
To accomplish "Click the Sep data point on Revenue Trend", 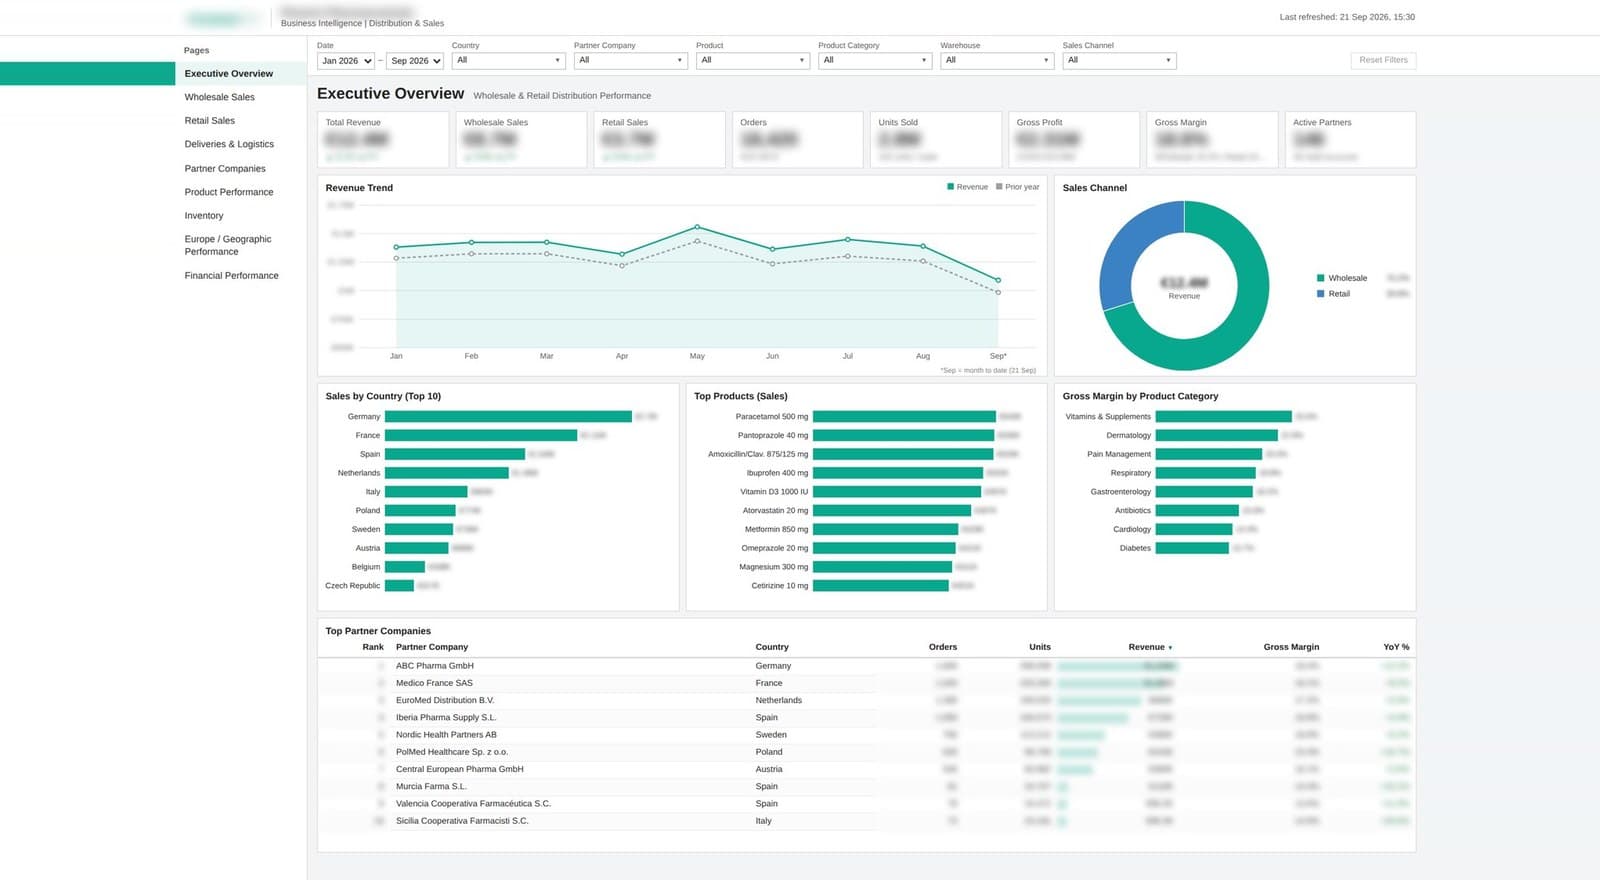I will point(998,280).
